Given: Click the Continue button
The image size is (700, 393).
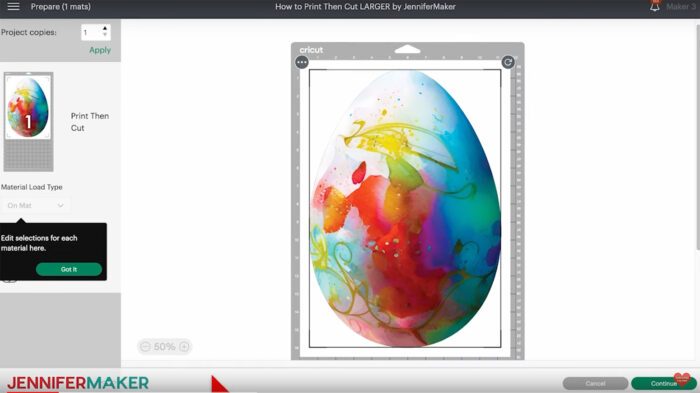Looking at the screenshot, I should point(663,383).
